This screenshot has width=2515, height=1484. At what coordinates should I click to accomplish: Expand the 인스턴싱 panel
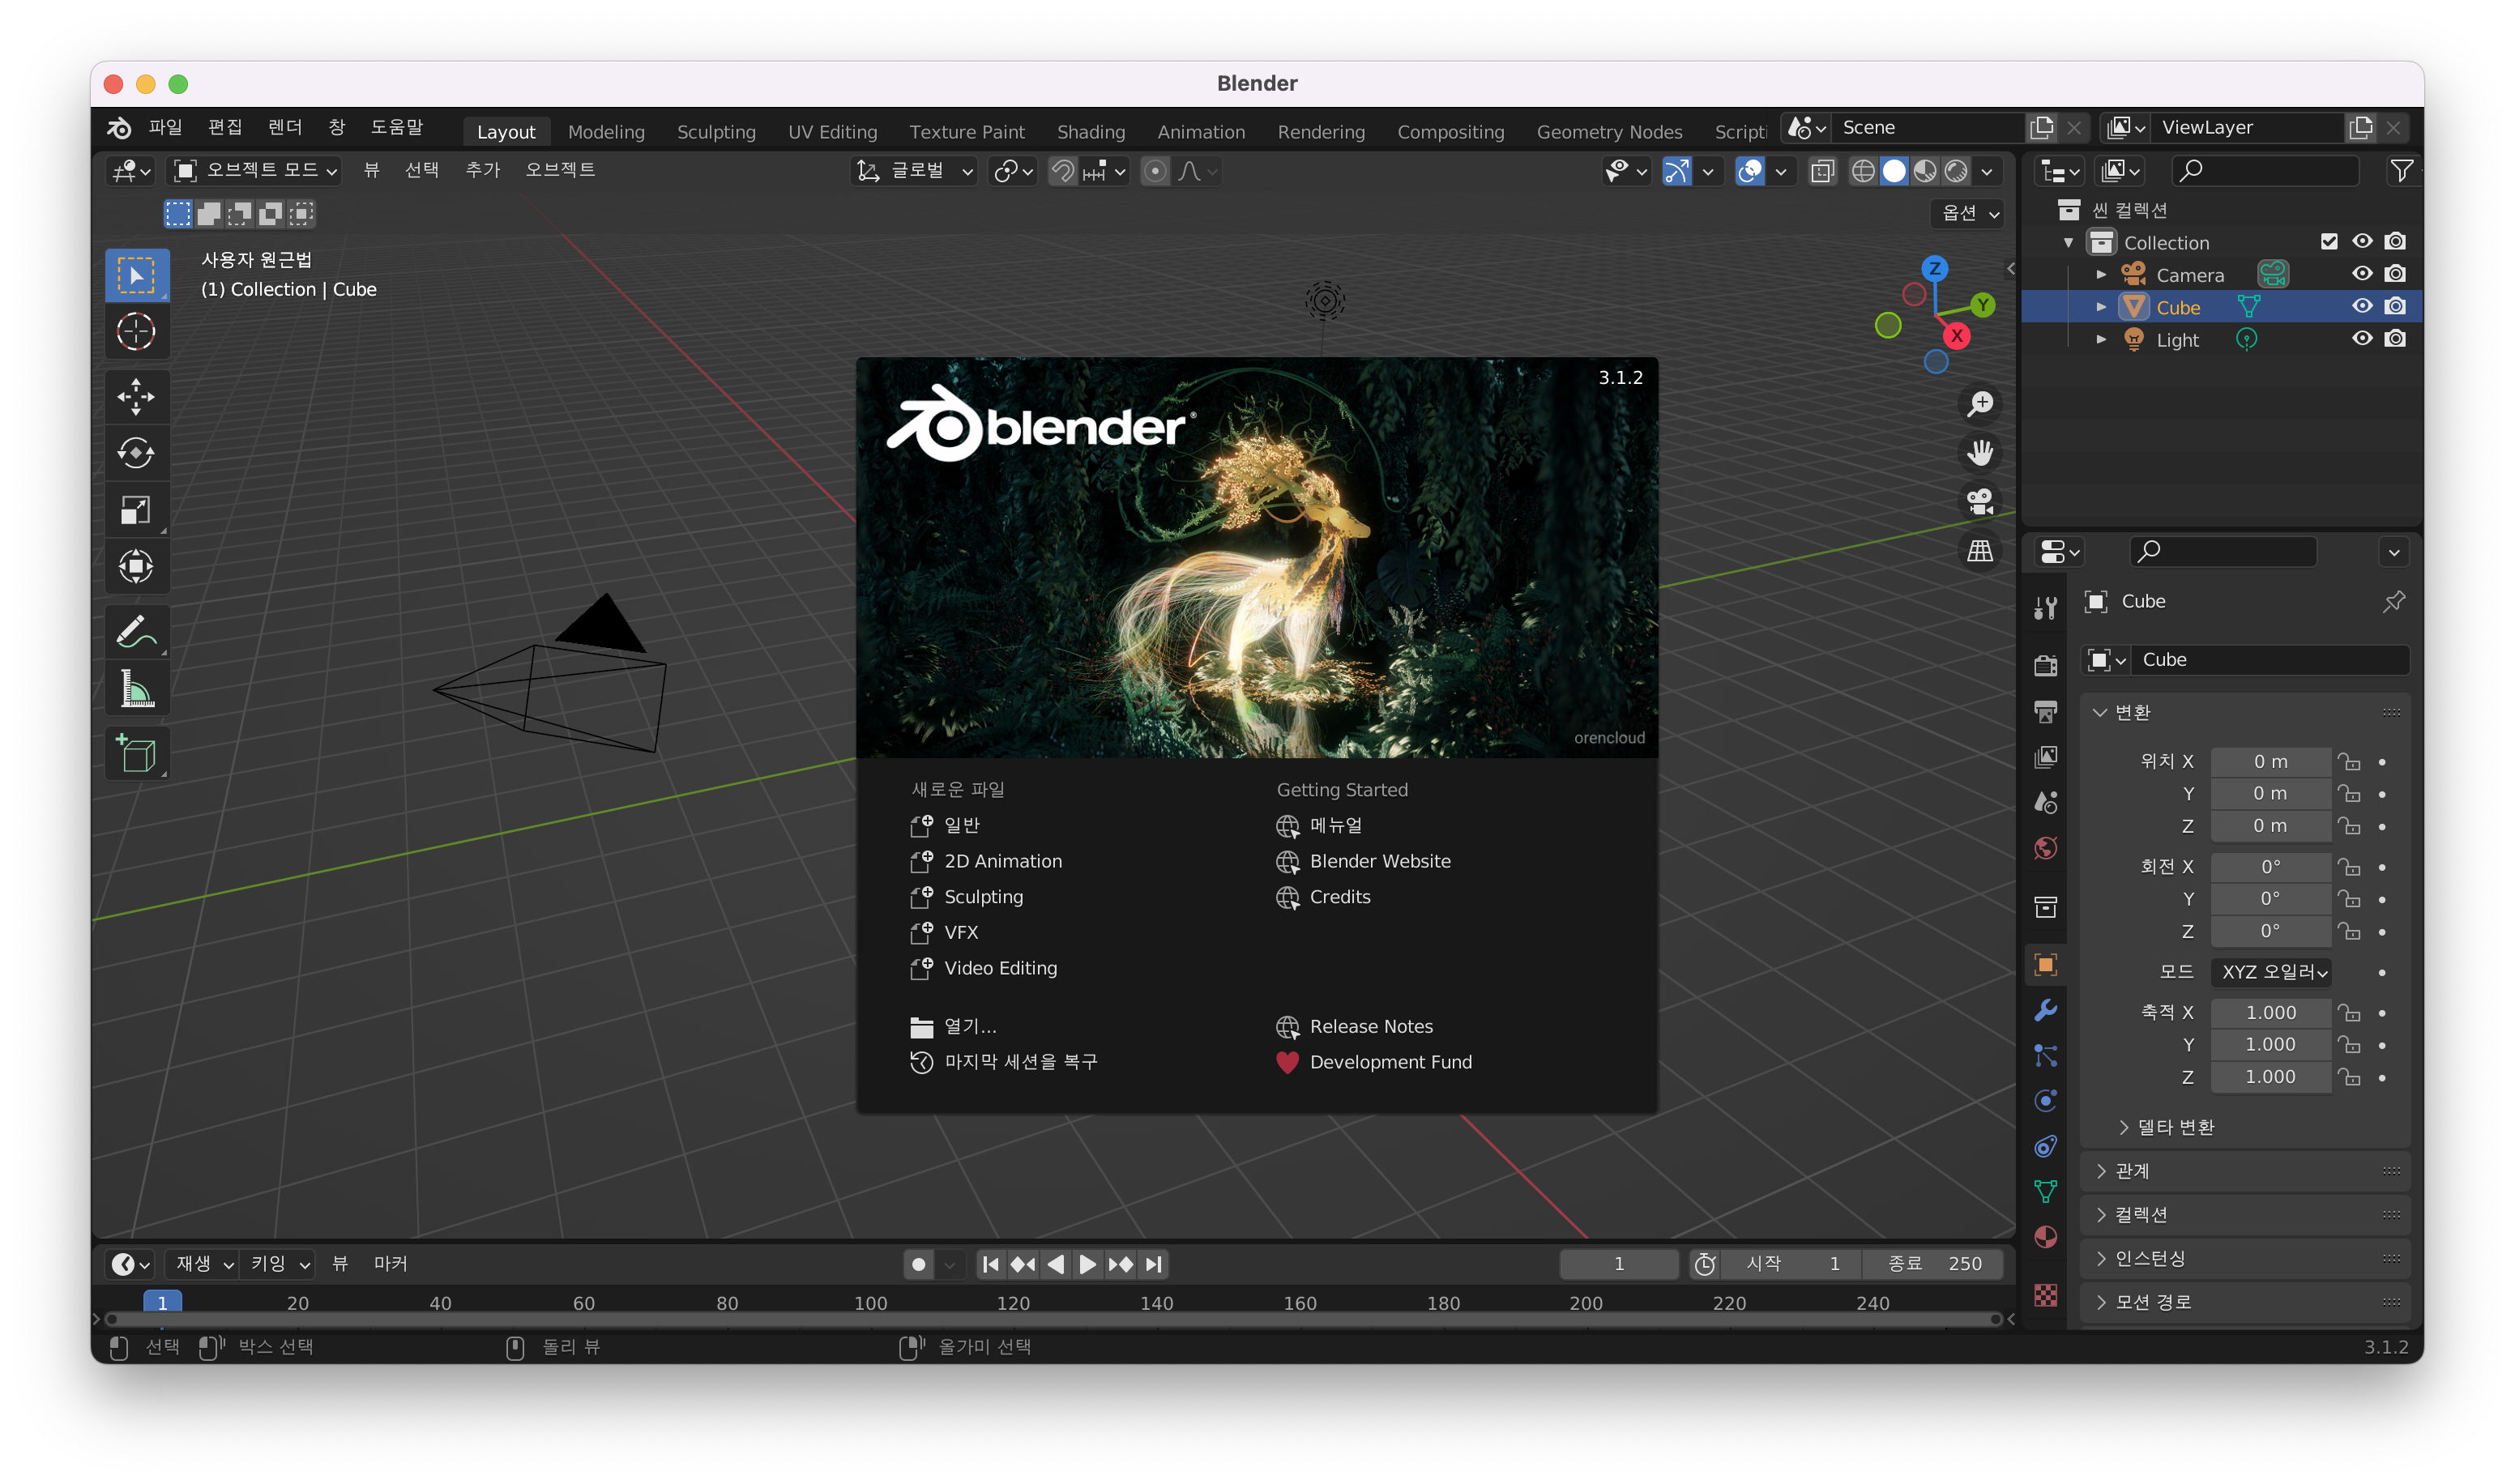pos(2245,1258)
